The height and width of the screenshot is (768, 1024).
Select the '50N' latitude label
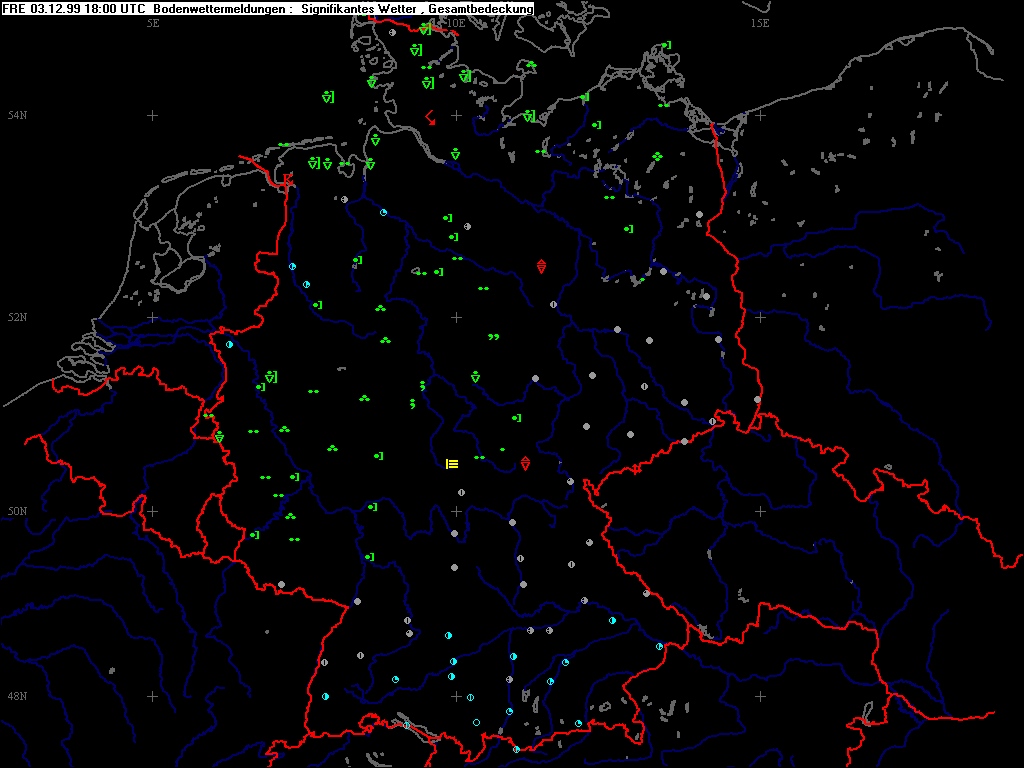tap(17, 511)
